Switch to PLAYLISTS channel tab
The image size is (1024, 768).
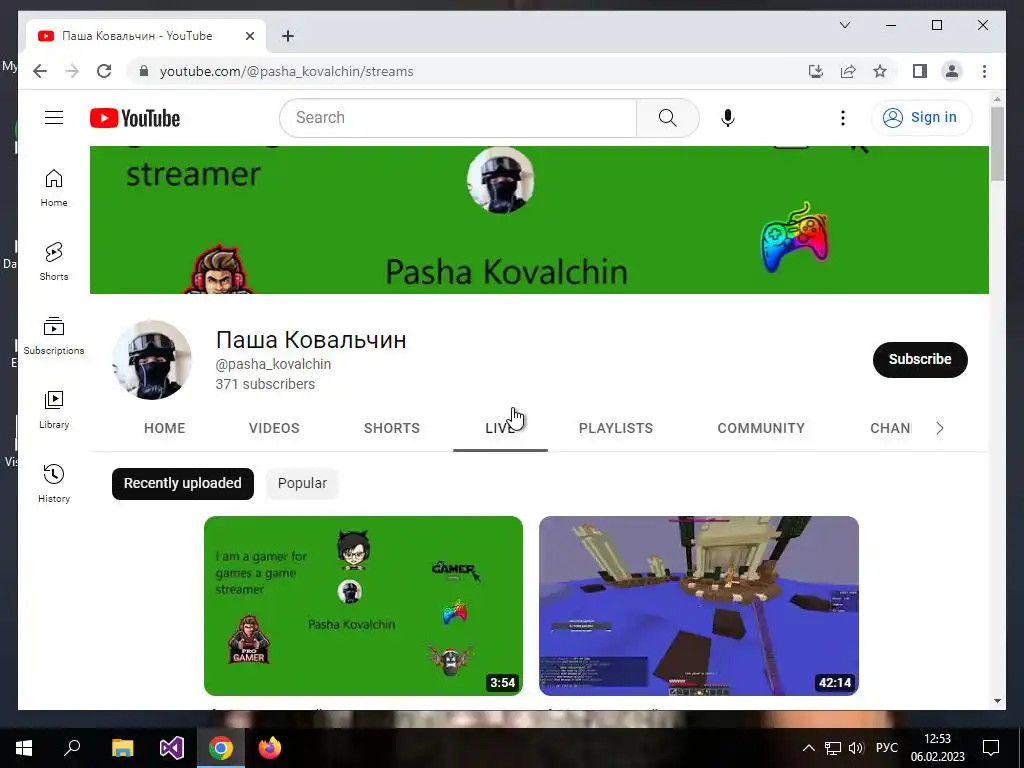coord(616,428)
